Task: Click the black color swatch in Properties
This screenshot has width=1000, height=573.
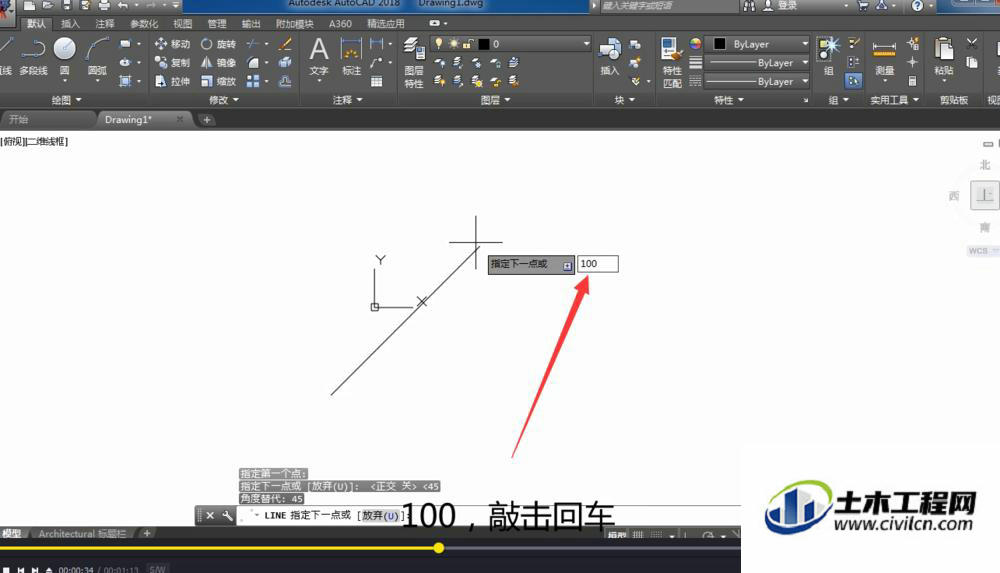Action: (x=719, y=43)
